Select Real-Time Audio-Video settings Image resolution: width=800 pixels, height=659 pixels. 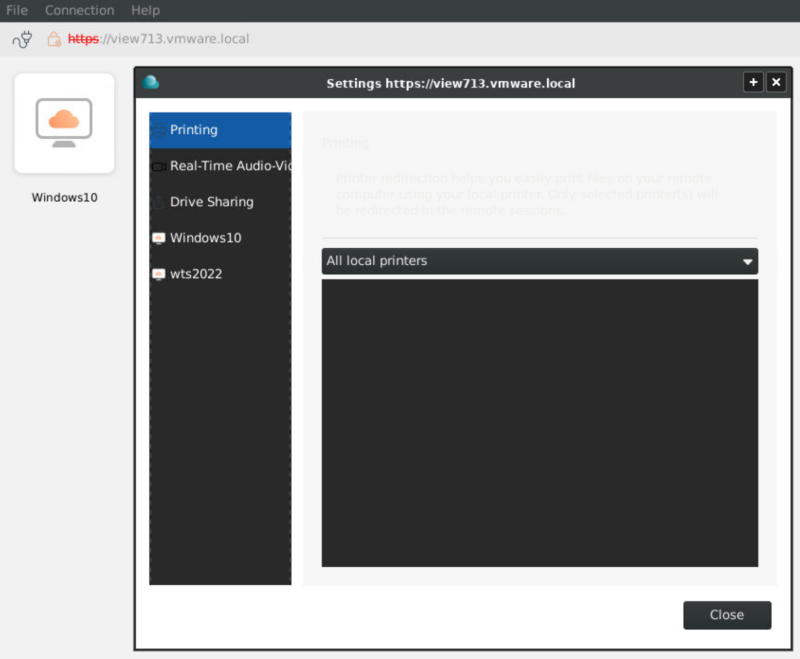point(230,166)
